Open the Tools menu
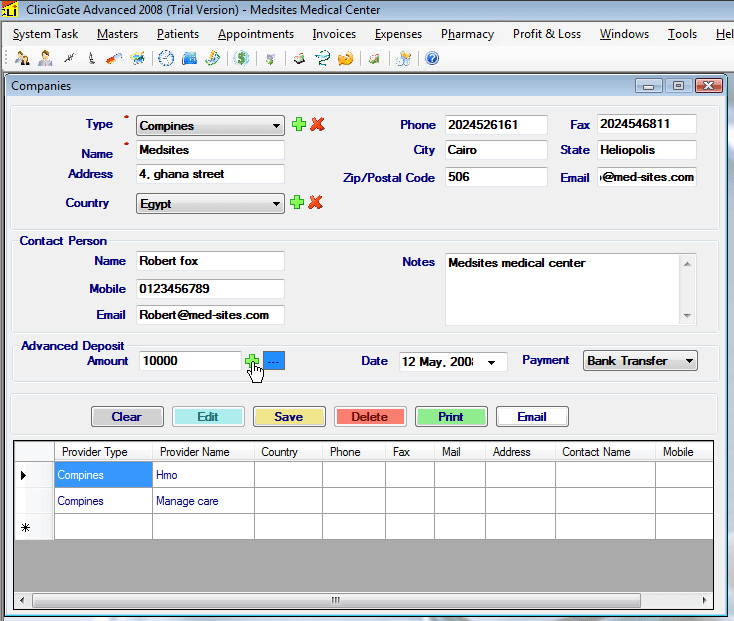 point(682,34)
